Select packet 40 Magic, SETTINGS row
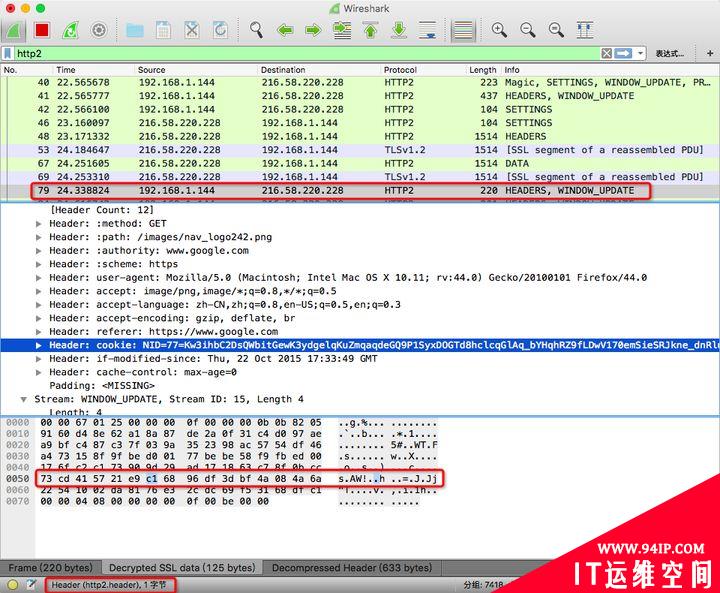Screen dimensions: 720x593 pos(360,83)
